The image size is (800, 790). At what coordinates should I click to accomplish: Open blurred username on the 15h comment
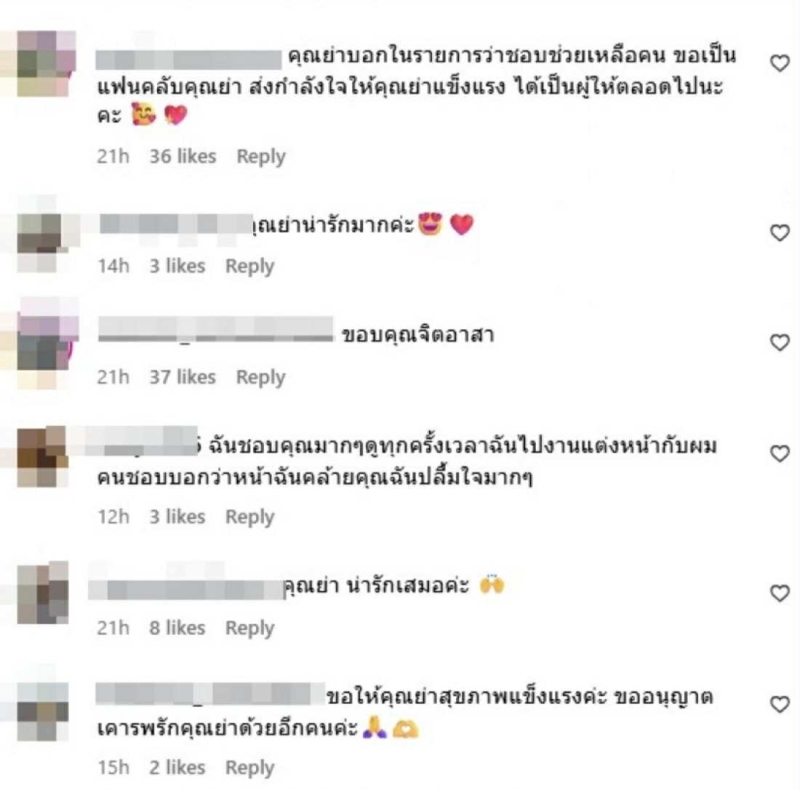coord(210,695)
